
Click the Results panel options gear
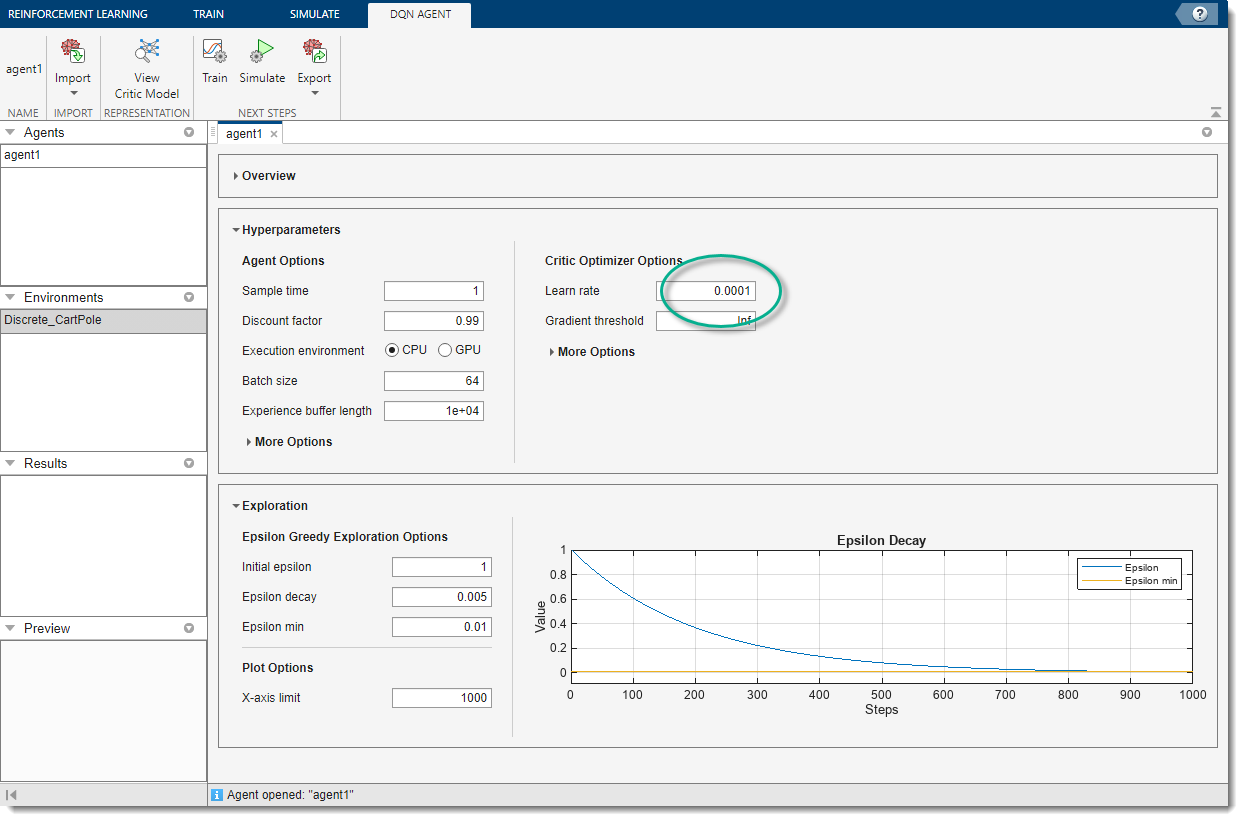pyautogui.click(x=189, y=463)
